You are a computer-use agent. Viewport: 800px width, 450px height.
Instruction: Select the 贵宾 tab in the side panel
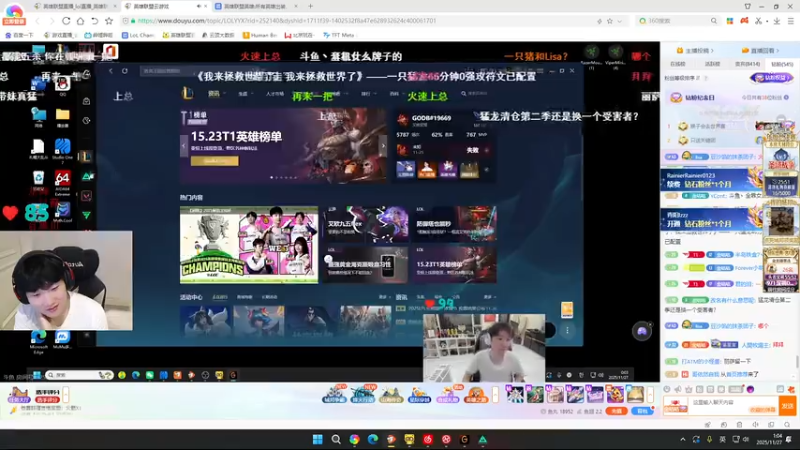coord(747,64)
